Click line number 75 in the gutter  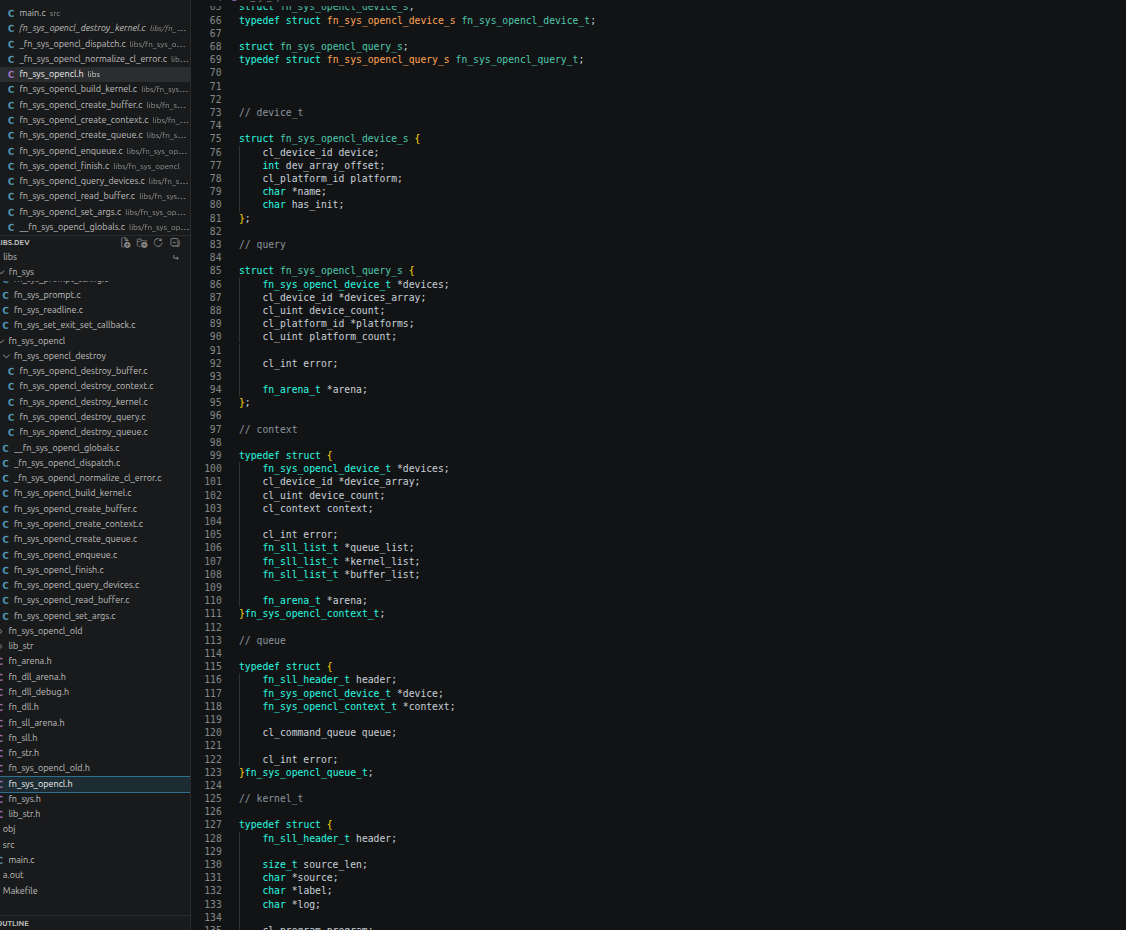click(215, 139)
